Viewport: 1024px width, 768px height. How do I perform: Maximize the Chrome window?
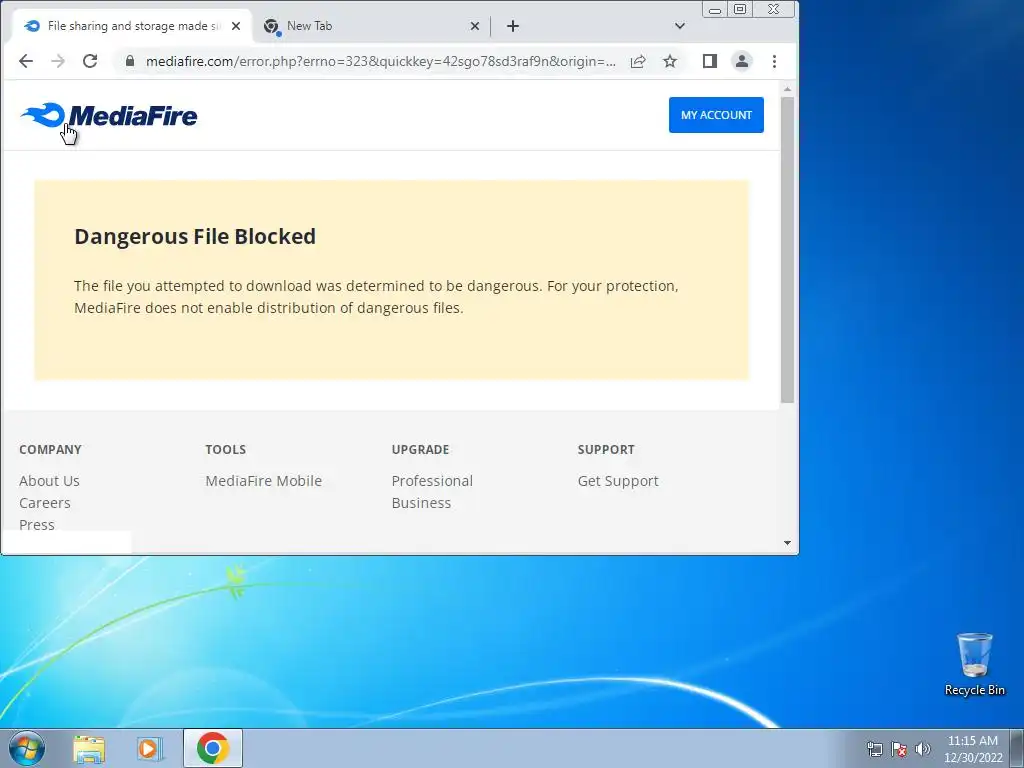740,9
